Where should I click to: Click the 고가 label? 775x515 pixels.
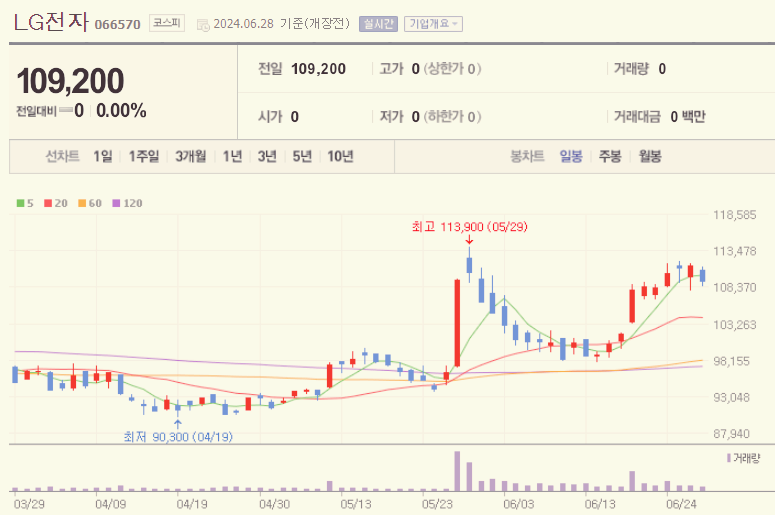point(391,69)
